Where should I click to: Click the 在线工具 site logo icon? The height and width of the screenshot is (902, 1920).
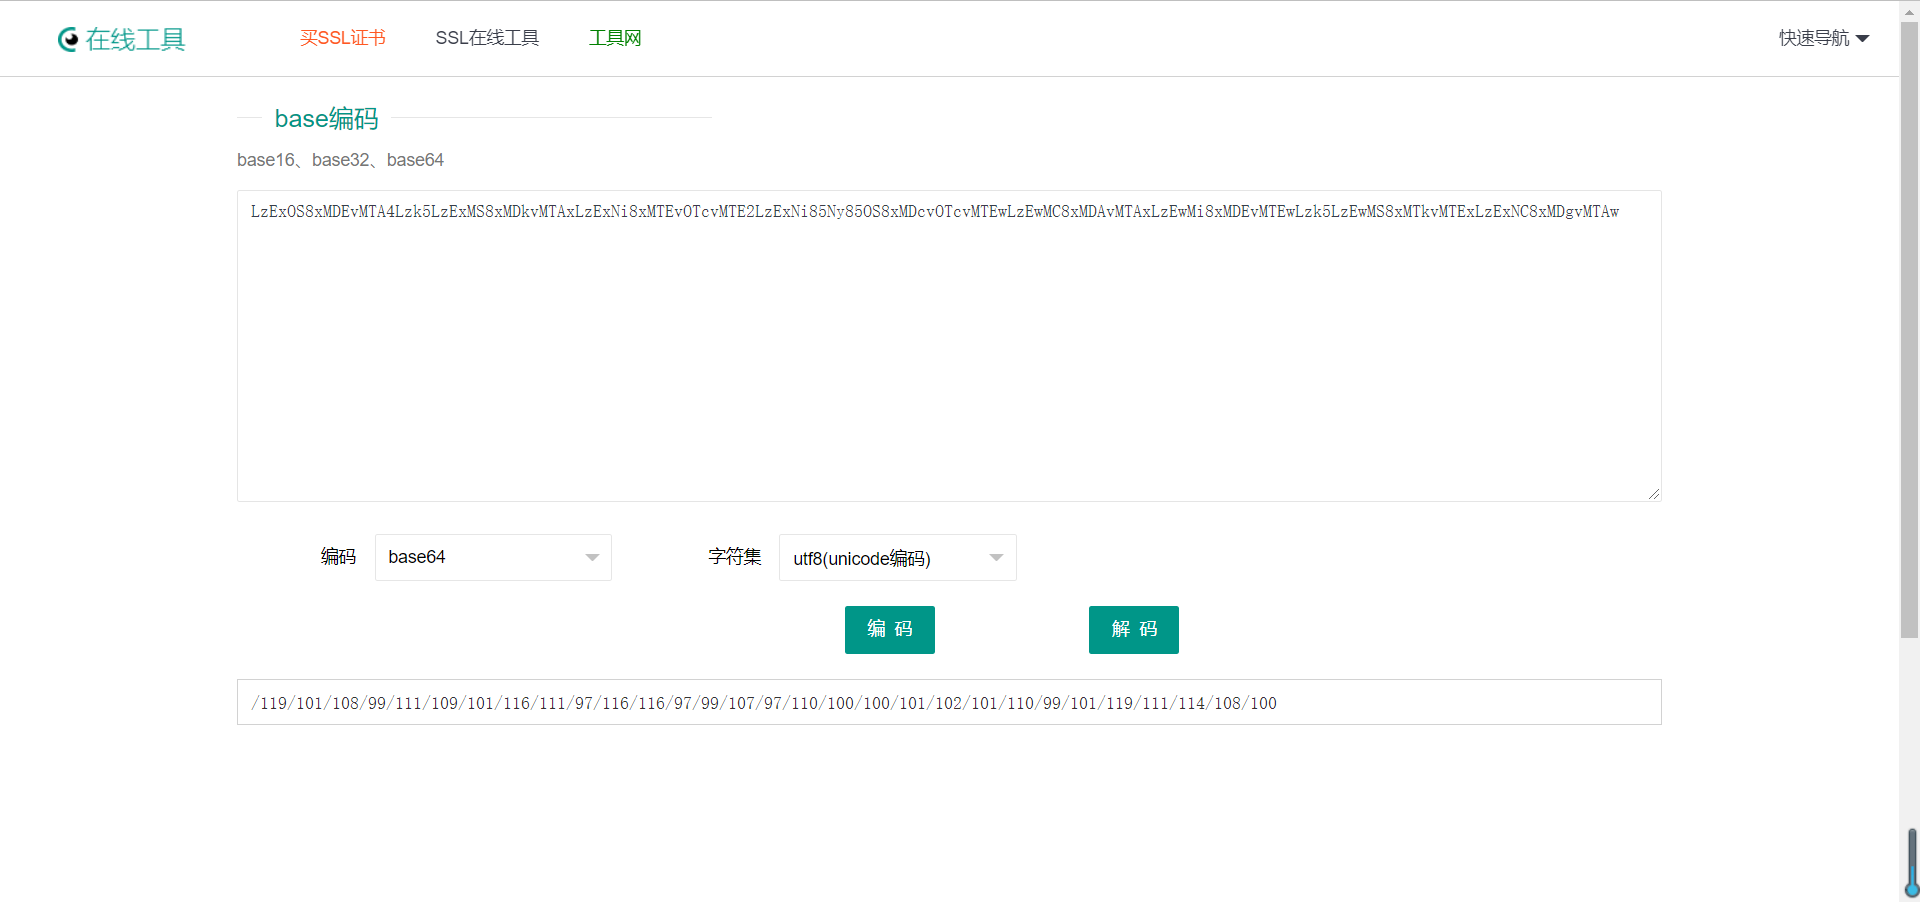68,39
